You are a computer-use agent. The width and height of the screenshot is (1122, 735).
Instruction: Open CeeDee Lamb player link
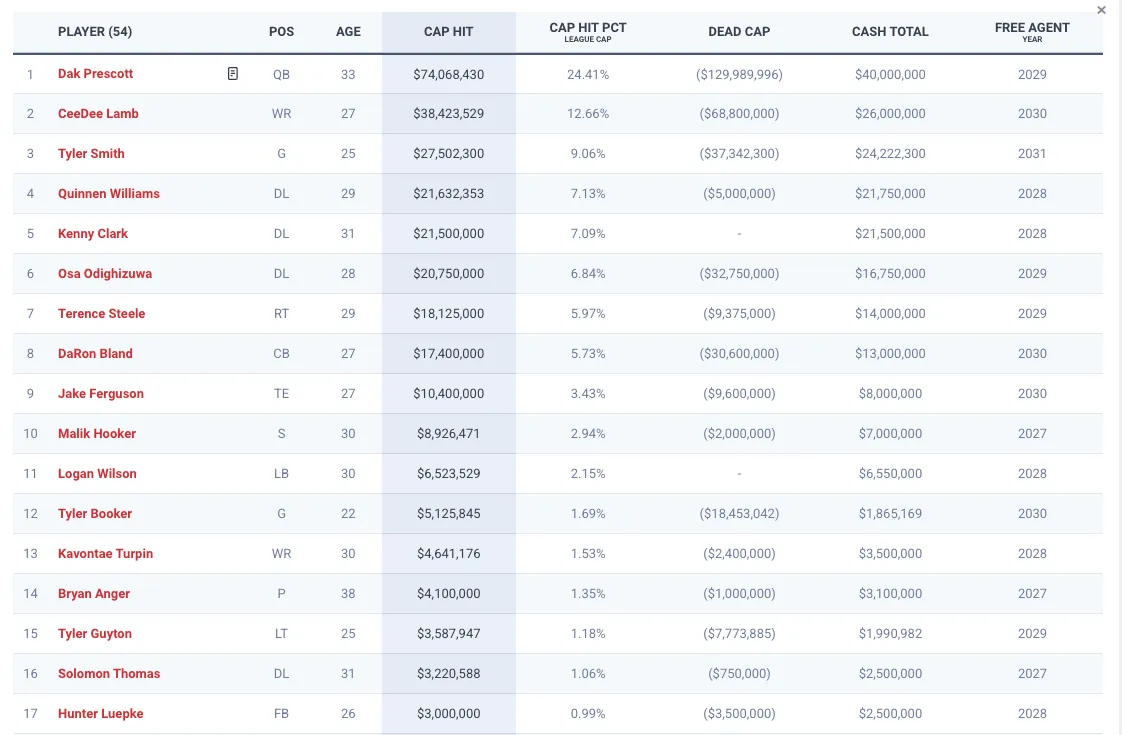pyautogui.click(x=98, y=114)
